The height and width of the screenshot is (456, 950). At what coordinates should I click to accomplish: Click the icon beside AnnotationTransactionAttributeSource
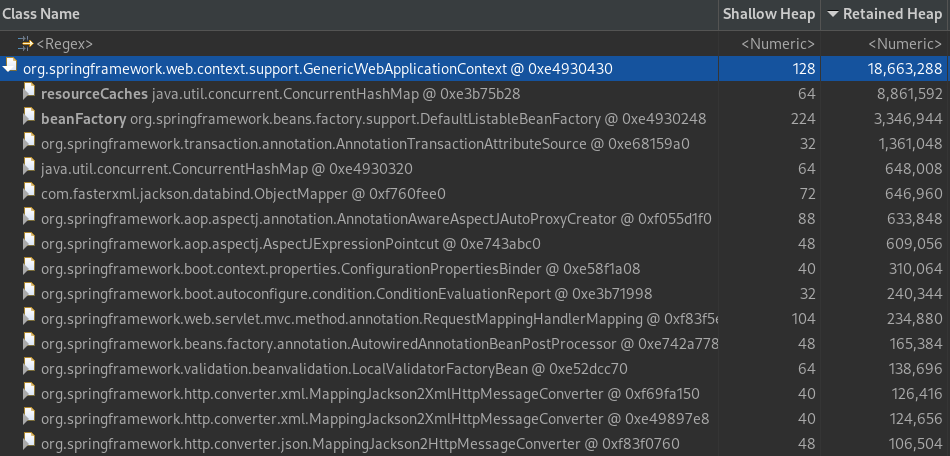pos(28,142)
